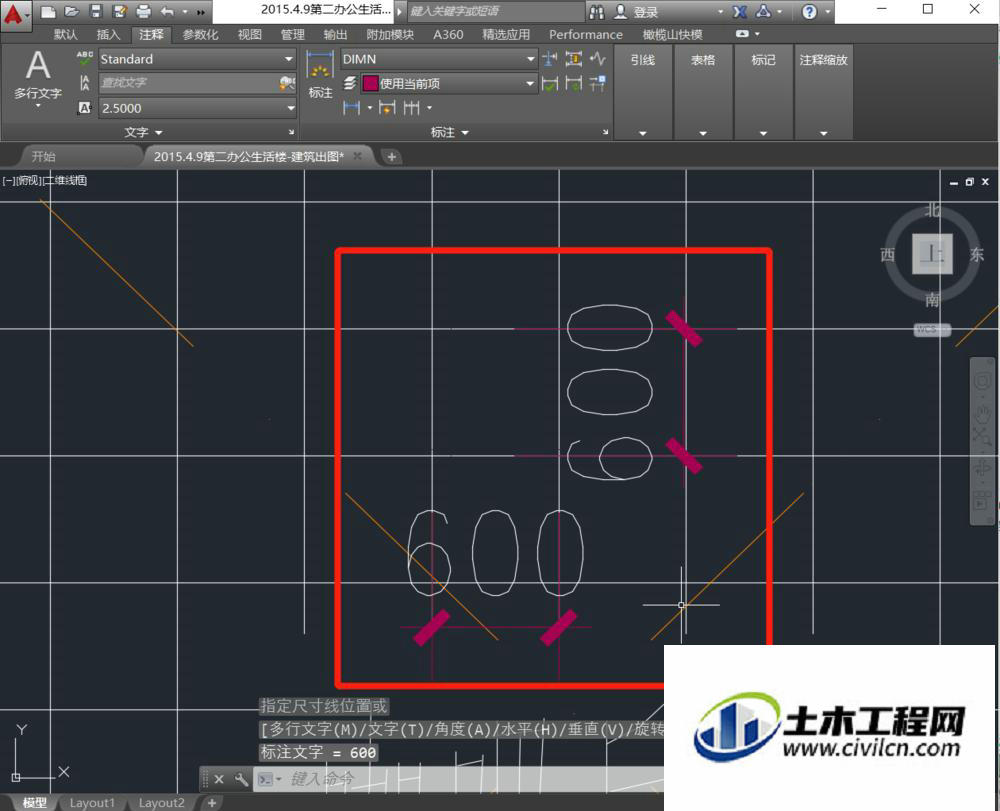Click the 查找文字 find text field
The image size is (1000, 811).
pos(188,83)
